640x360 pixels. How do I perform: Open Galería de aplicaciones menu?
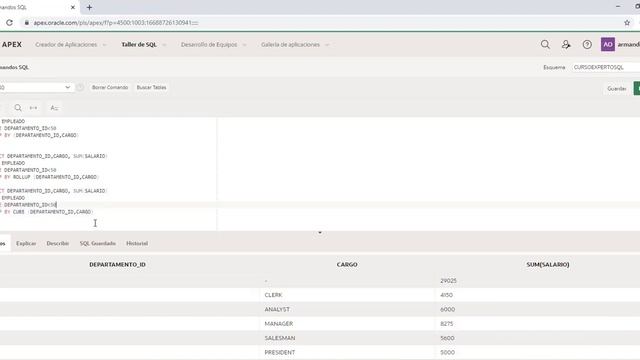[x=290, y=44]
